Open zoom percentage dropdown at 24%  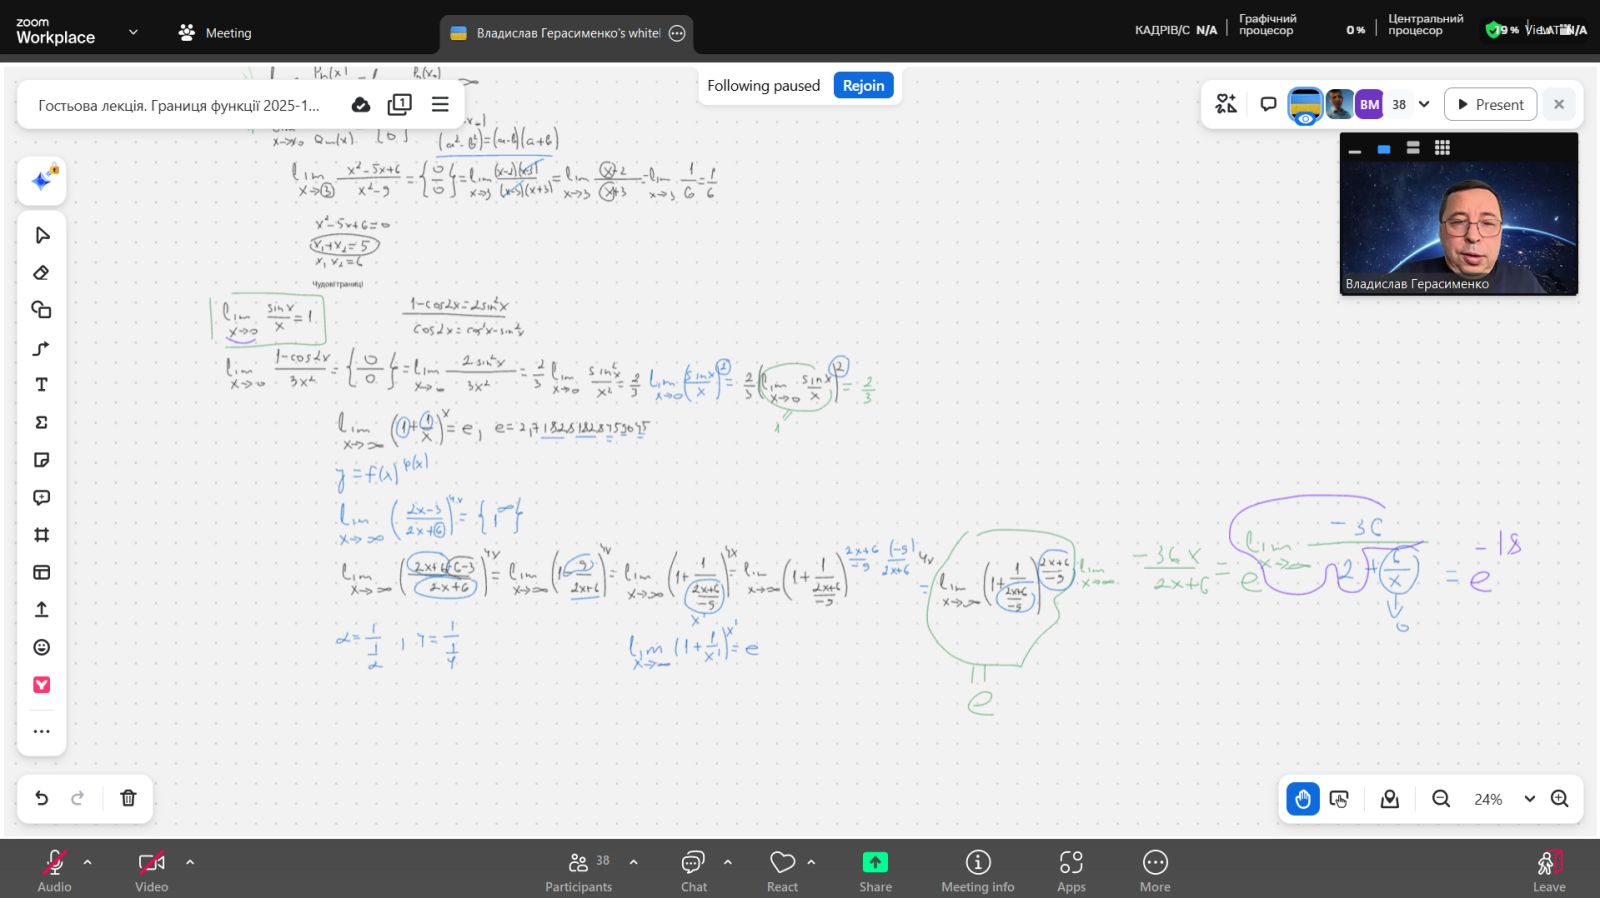pyautogui.click(x=1529, y=799)
